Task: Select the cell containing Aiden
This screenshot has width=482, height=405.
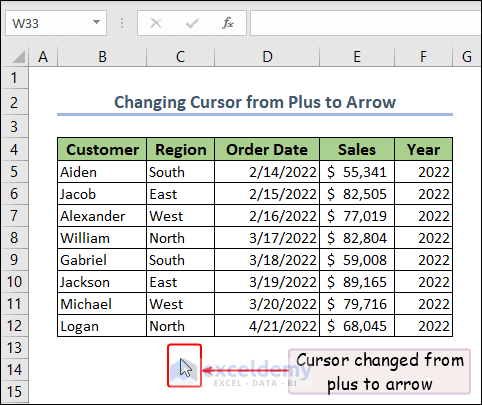Action: pyautogui.click(x=102, y=172)
